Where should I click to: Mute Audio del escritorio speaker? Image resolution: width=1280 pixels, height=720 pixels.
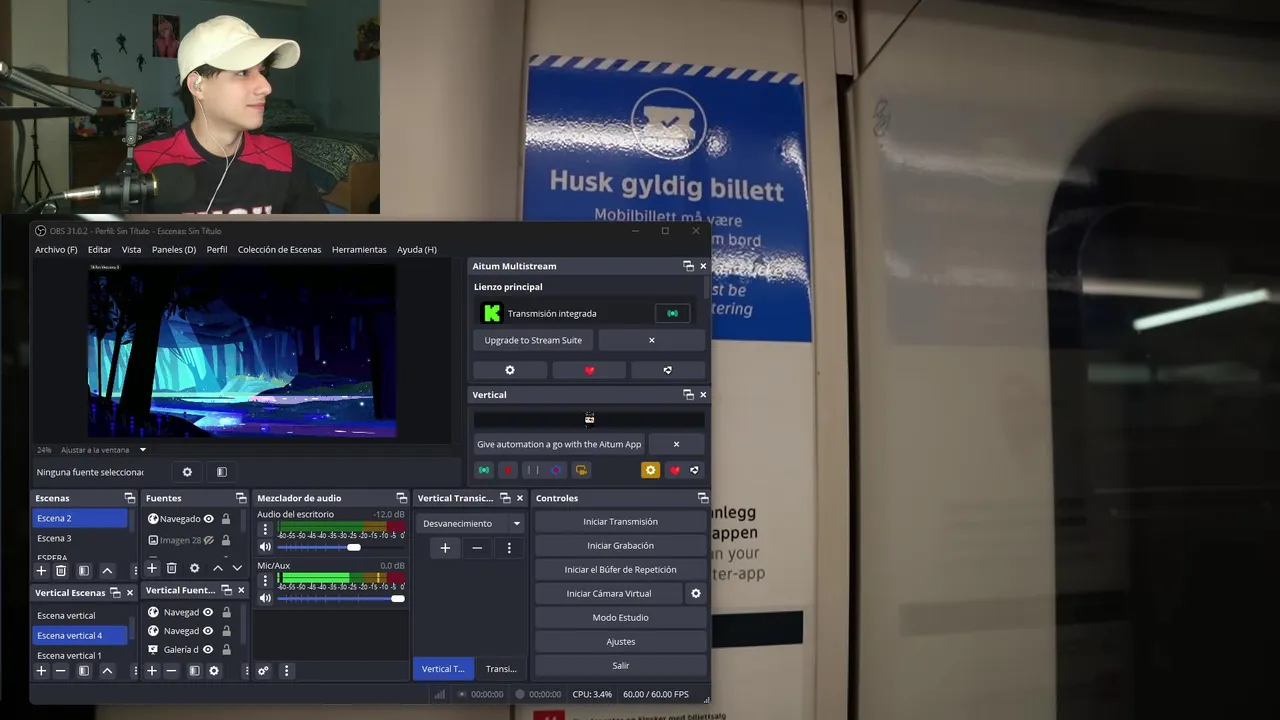coord(265,547)
